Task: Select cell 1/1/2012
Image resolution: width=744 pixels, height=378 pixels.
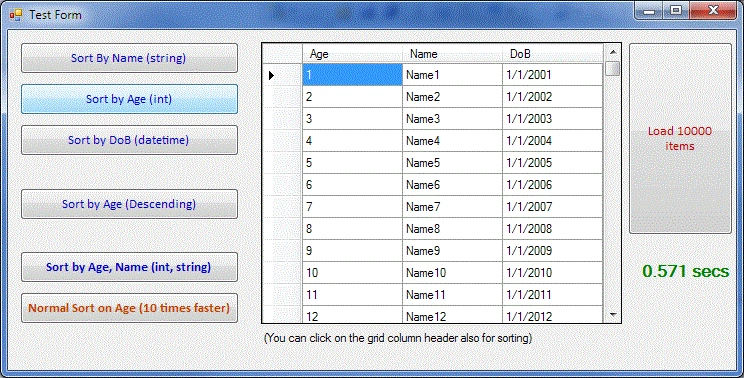Action: click(x=552, y=314)
